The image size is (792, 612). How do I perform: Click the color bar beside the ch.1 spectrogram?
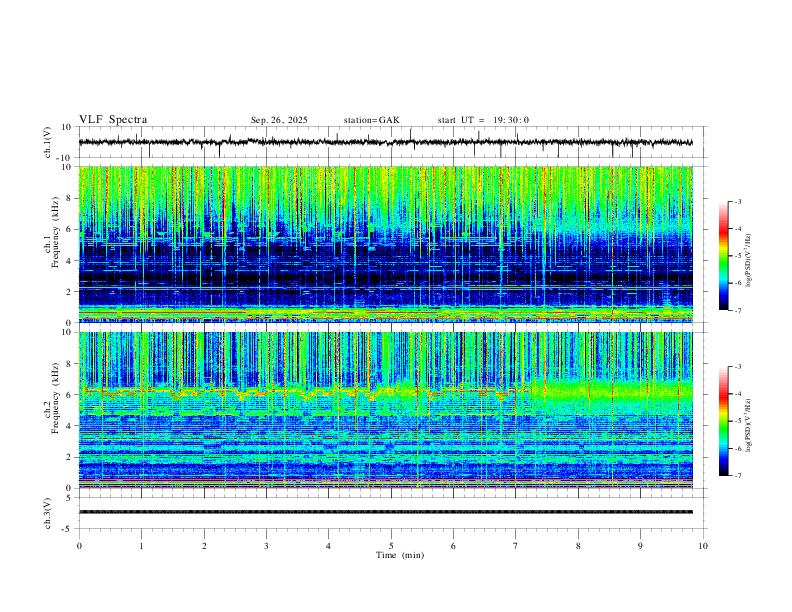[723, 256]
